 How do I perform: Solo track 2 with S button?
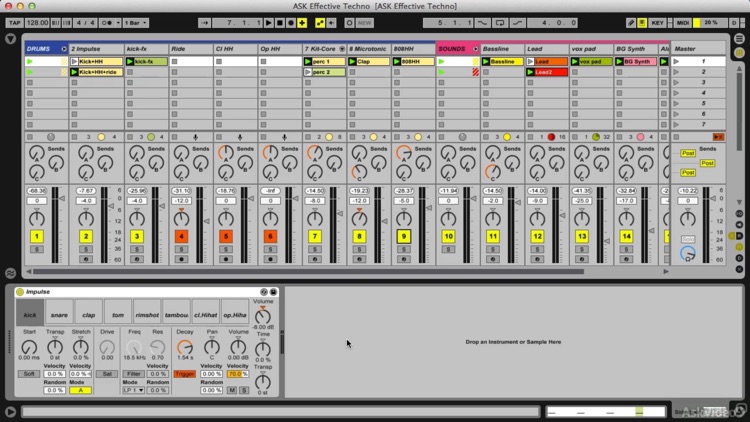86,249
